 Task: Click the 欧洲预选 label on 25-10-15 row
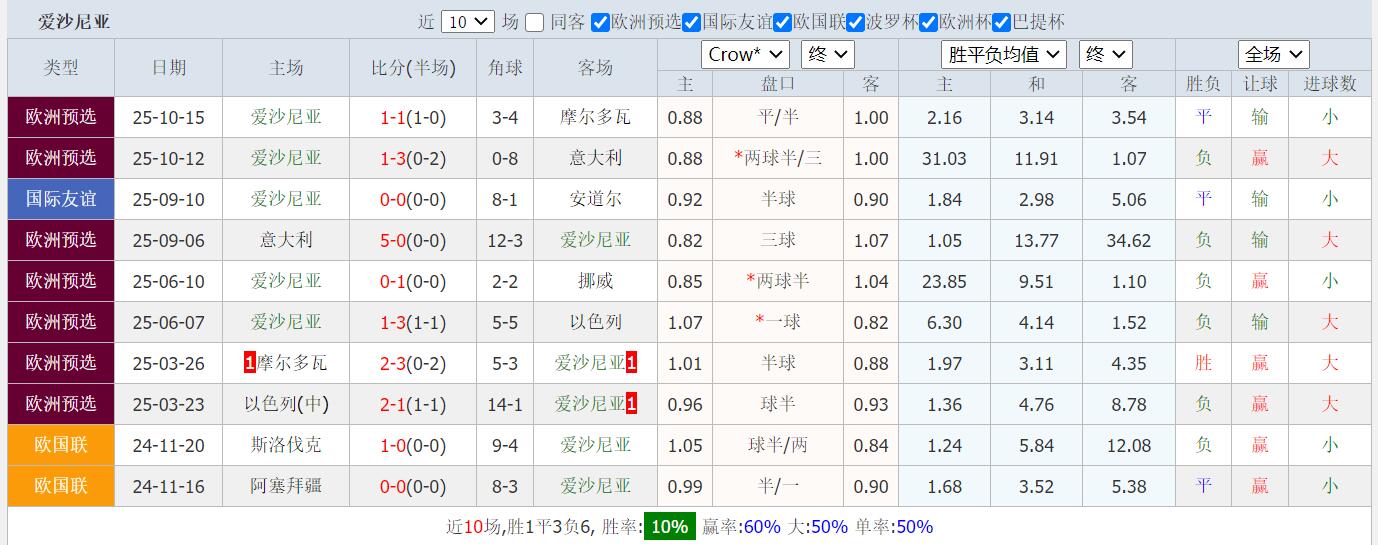61,118
